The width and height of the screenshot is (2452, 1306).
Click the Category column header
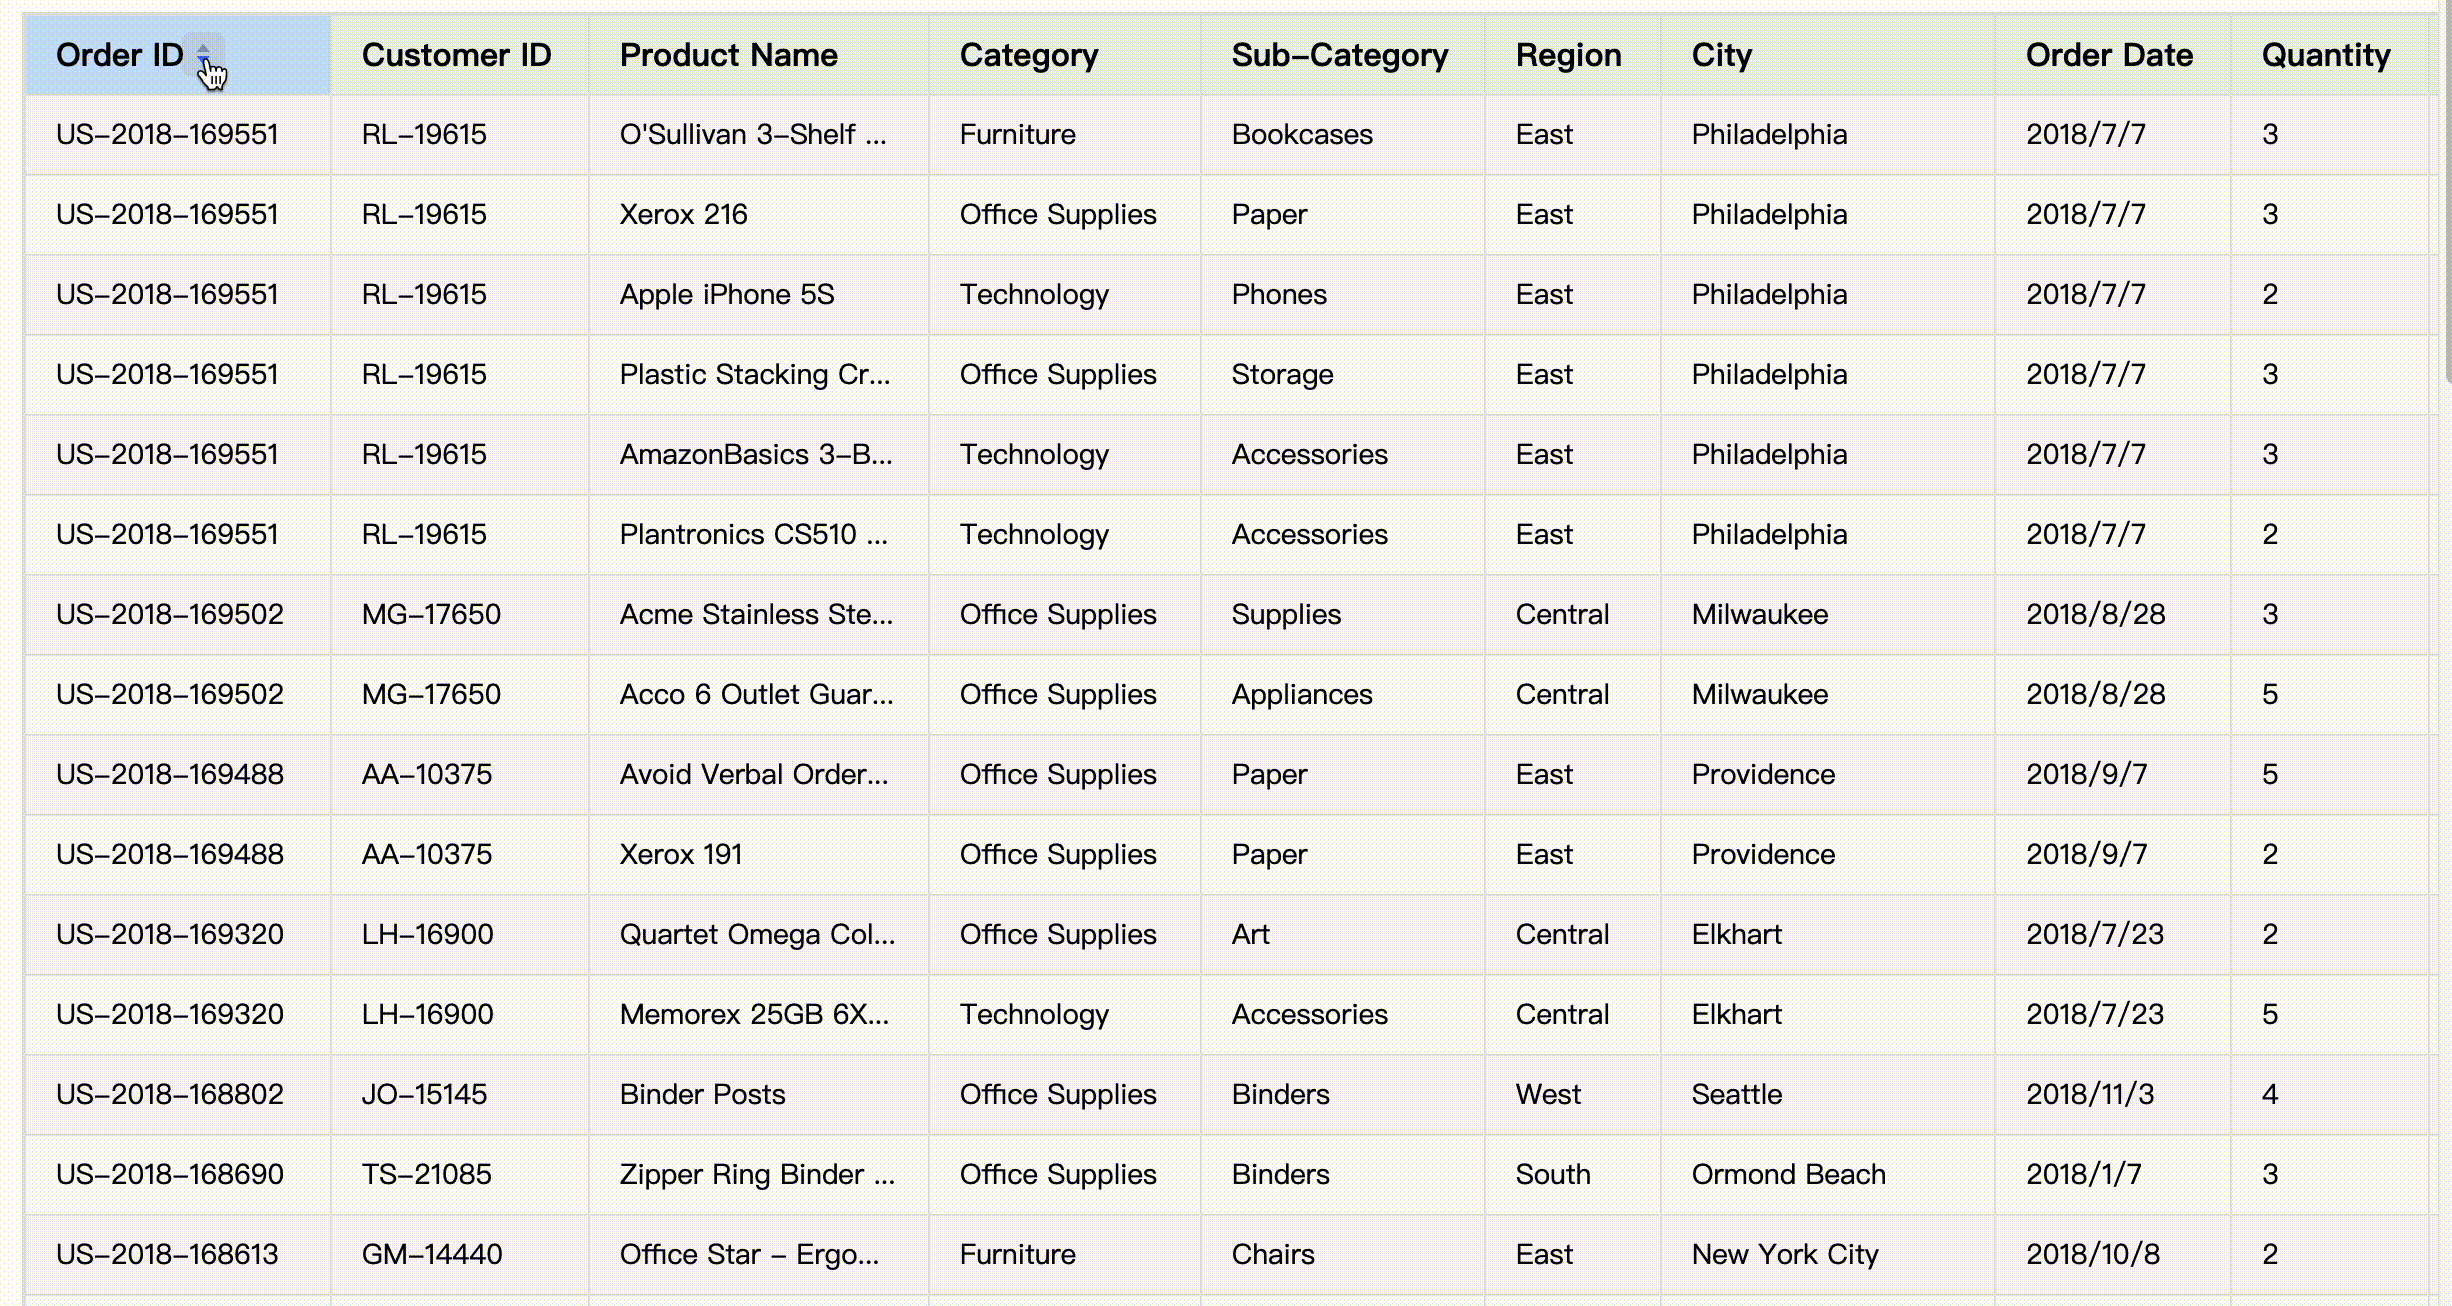[1028, 55]
